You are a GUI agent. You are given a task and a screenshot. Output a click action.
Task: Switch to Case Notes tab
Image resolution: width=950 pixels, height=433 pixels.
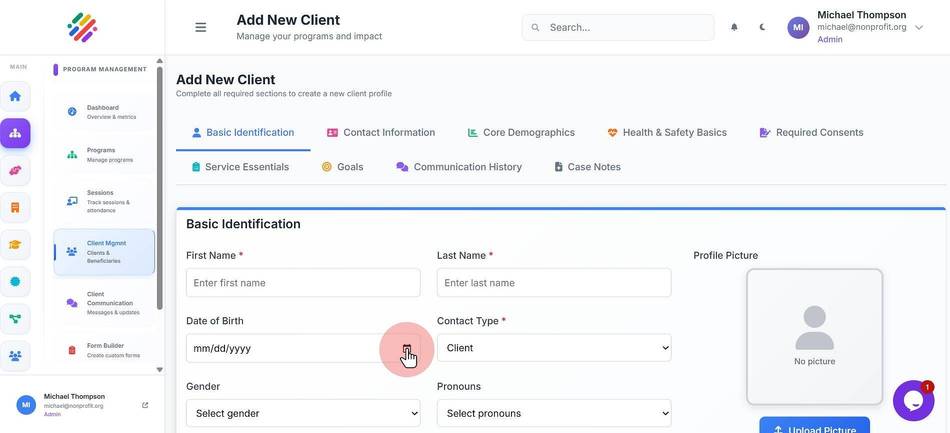click(x=587, y=167)
